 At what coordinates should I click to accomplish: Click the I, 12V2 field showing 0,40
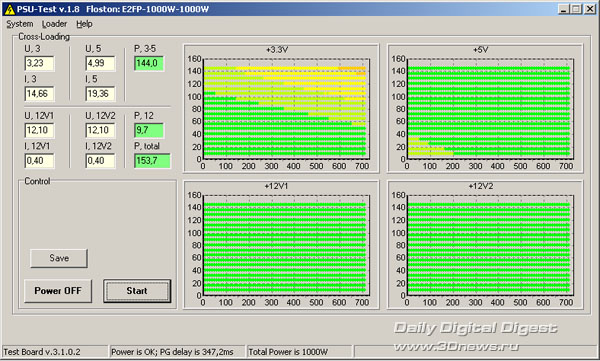tap(100, 161)
